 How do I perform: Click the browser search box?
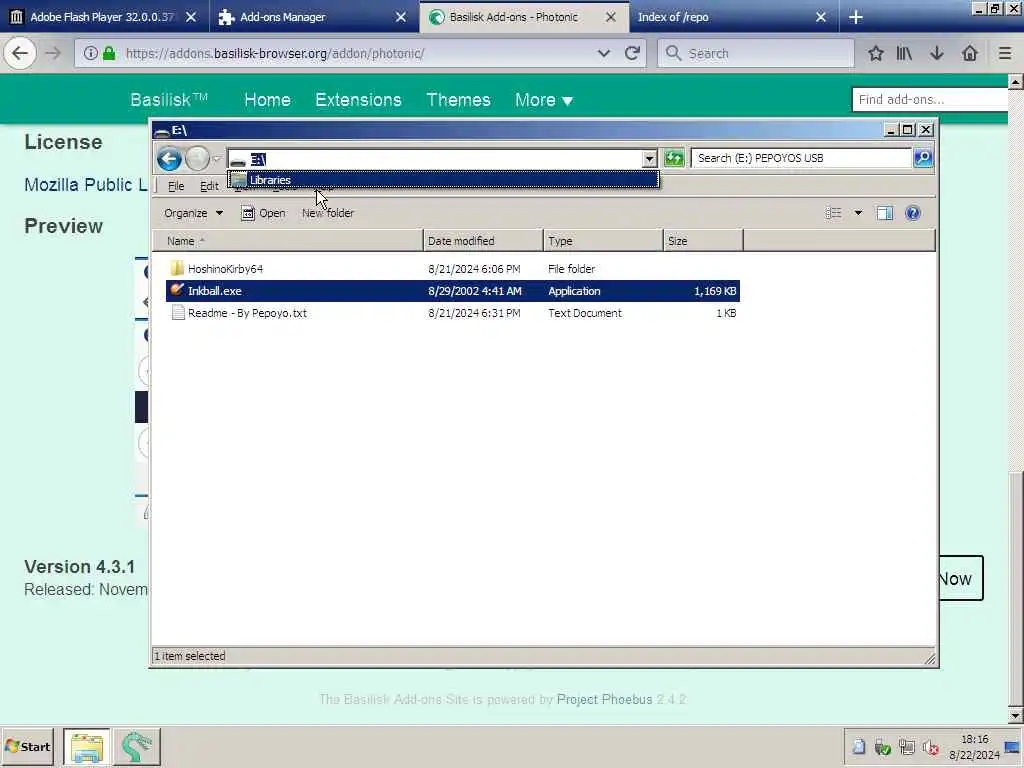pos(756,53)
